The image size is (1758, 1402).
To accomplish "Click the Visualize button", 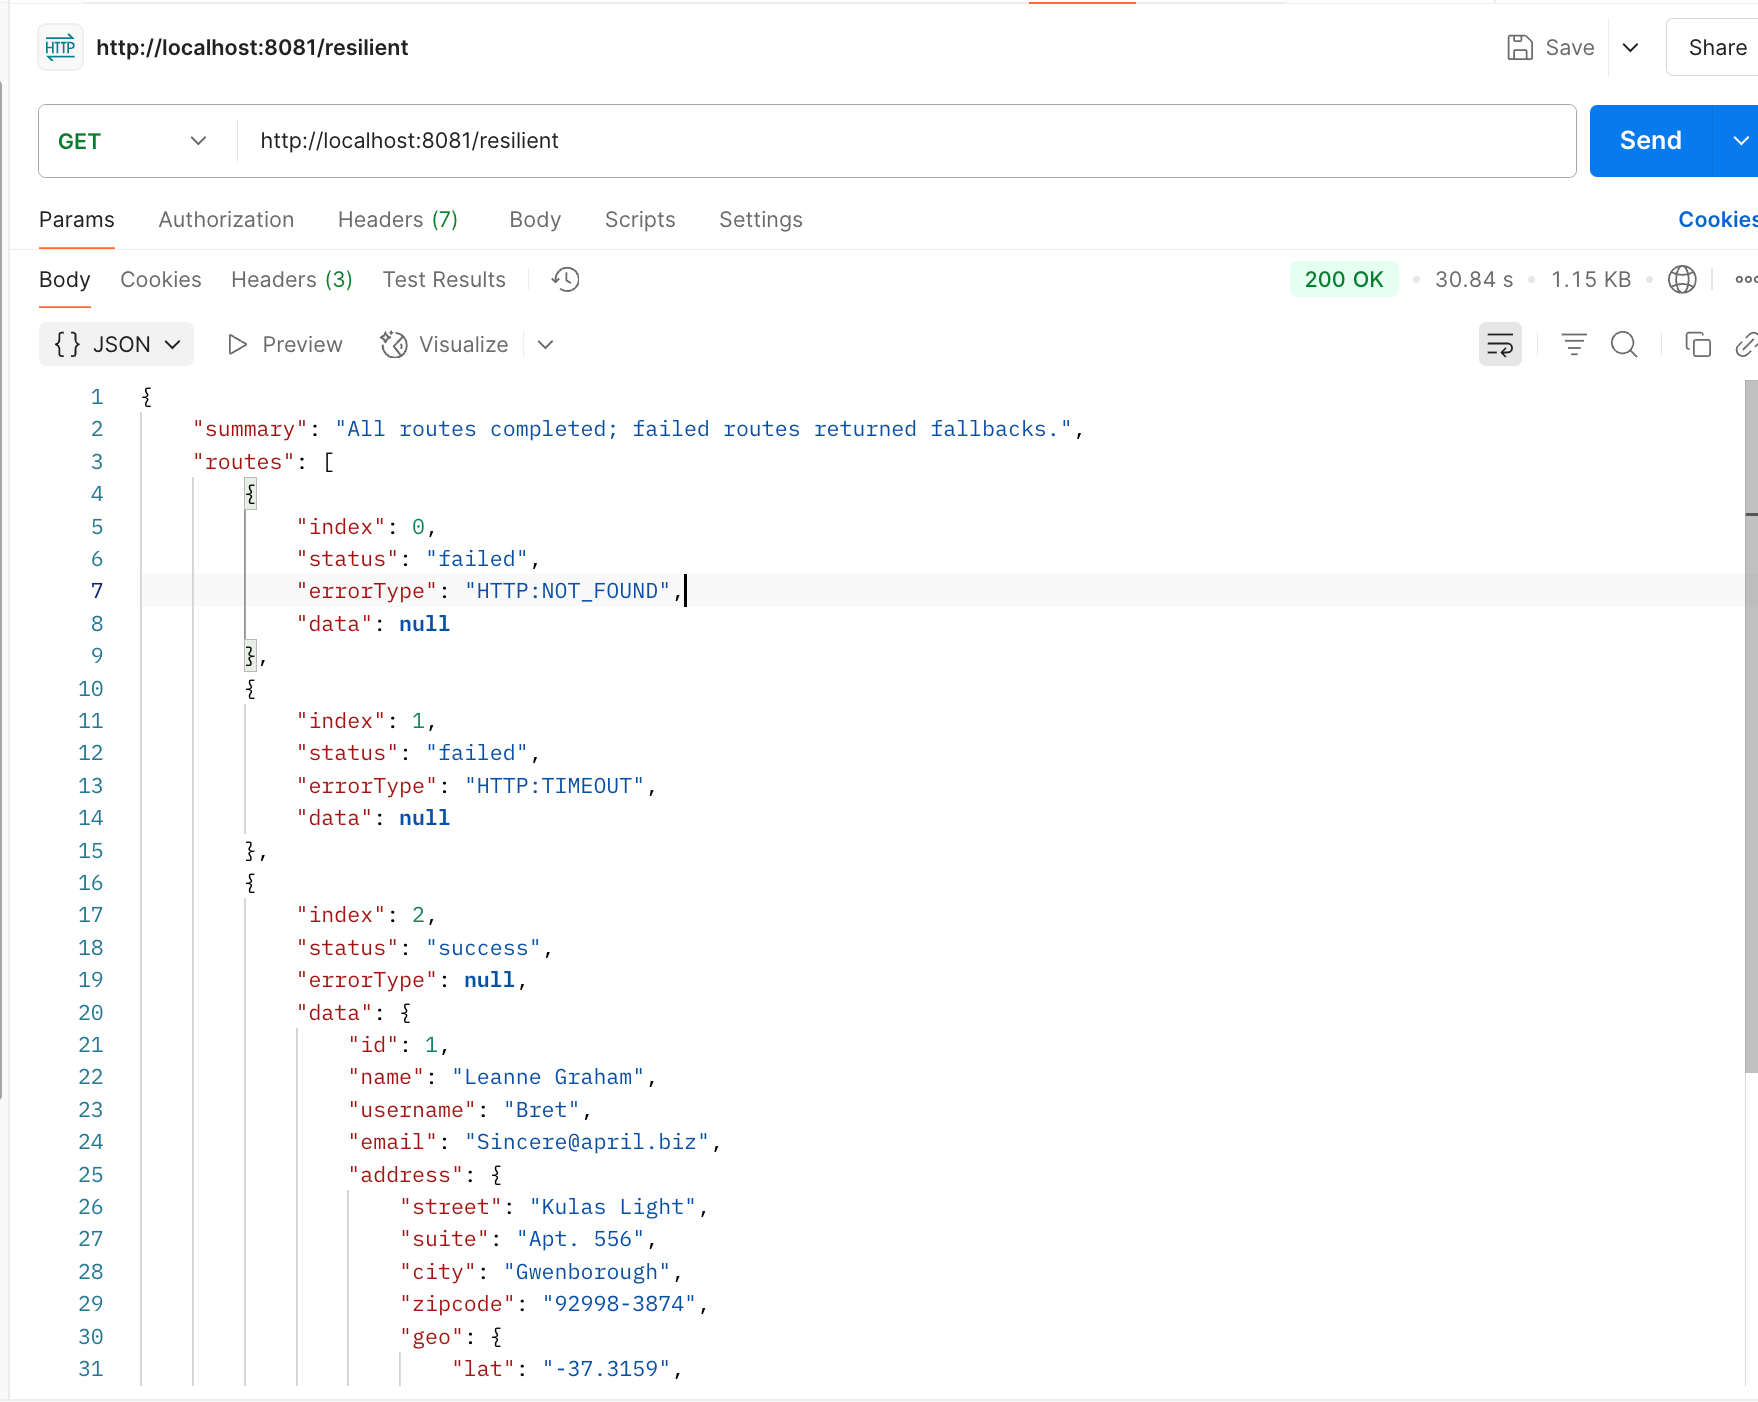I will pos(444,345).
